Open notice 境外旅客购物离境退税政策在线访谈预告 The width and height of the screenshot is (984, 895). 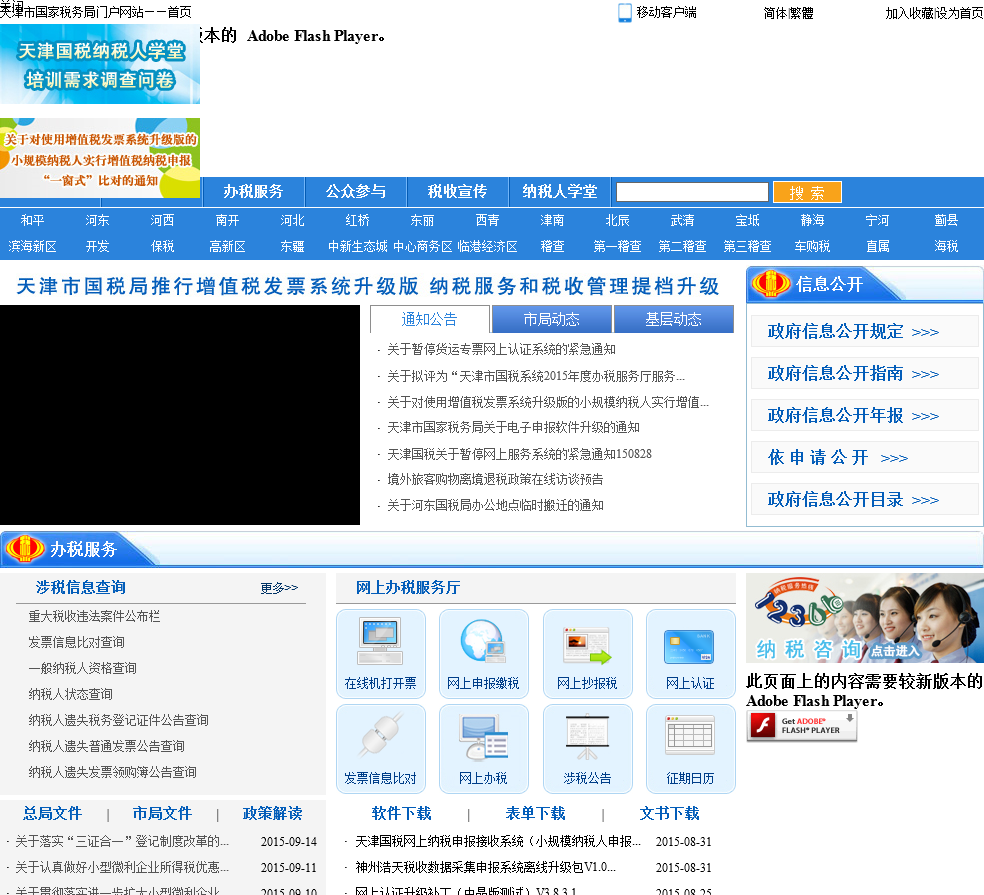[x=495, y=480]
